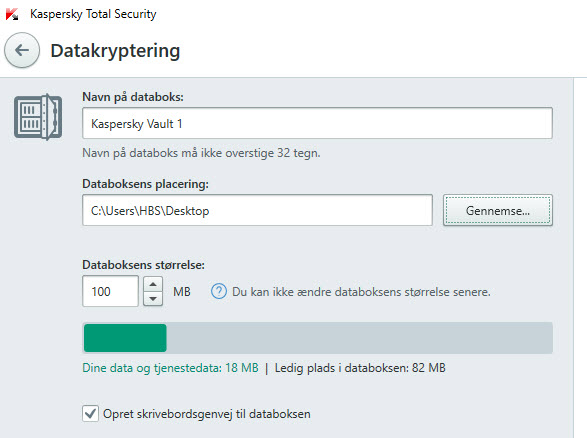587x438 pixels.
Task: Focus the 'Databoksens placering' path field
Action: [258, 210]
